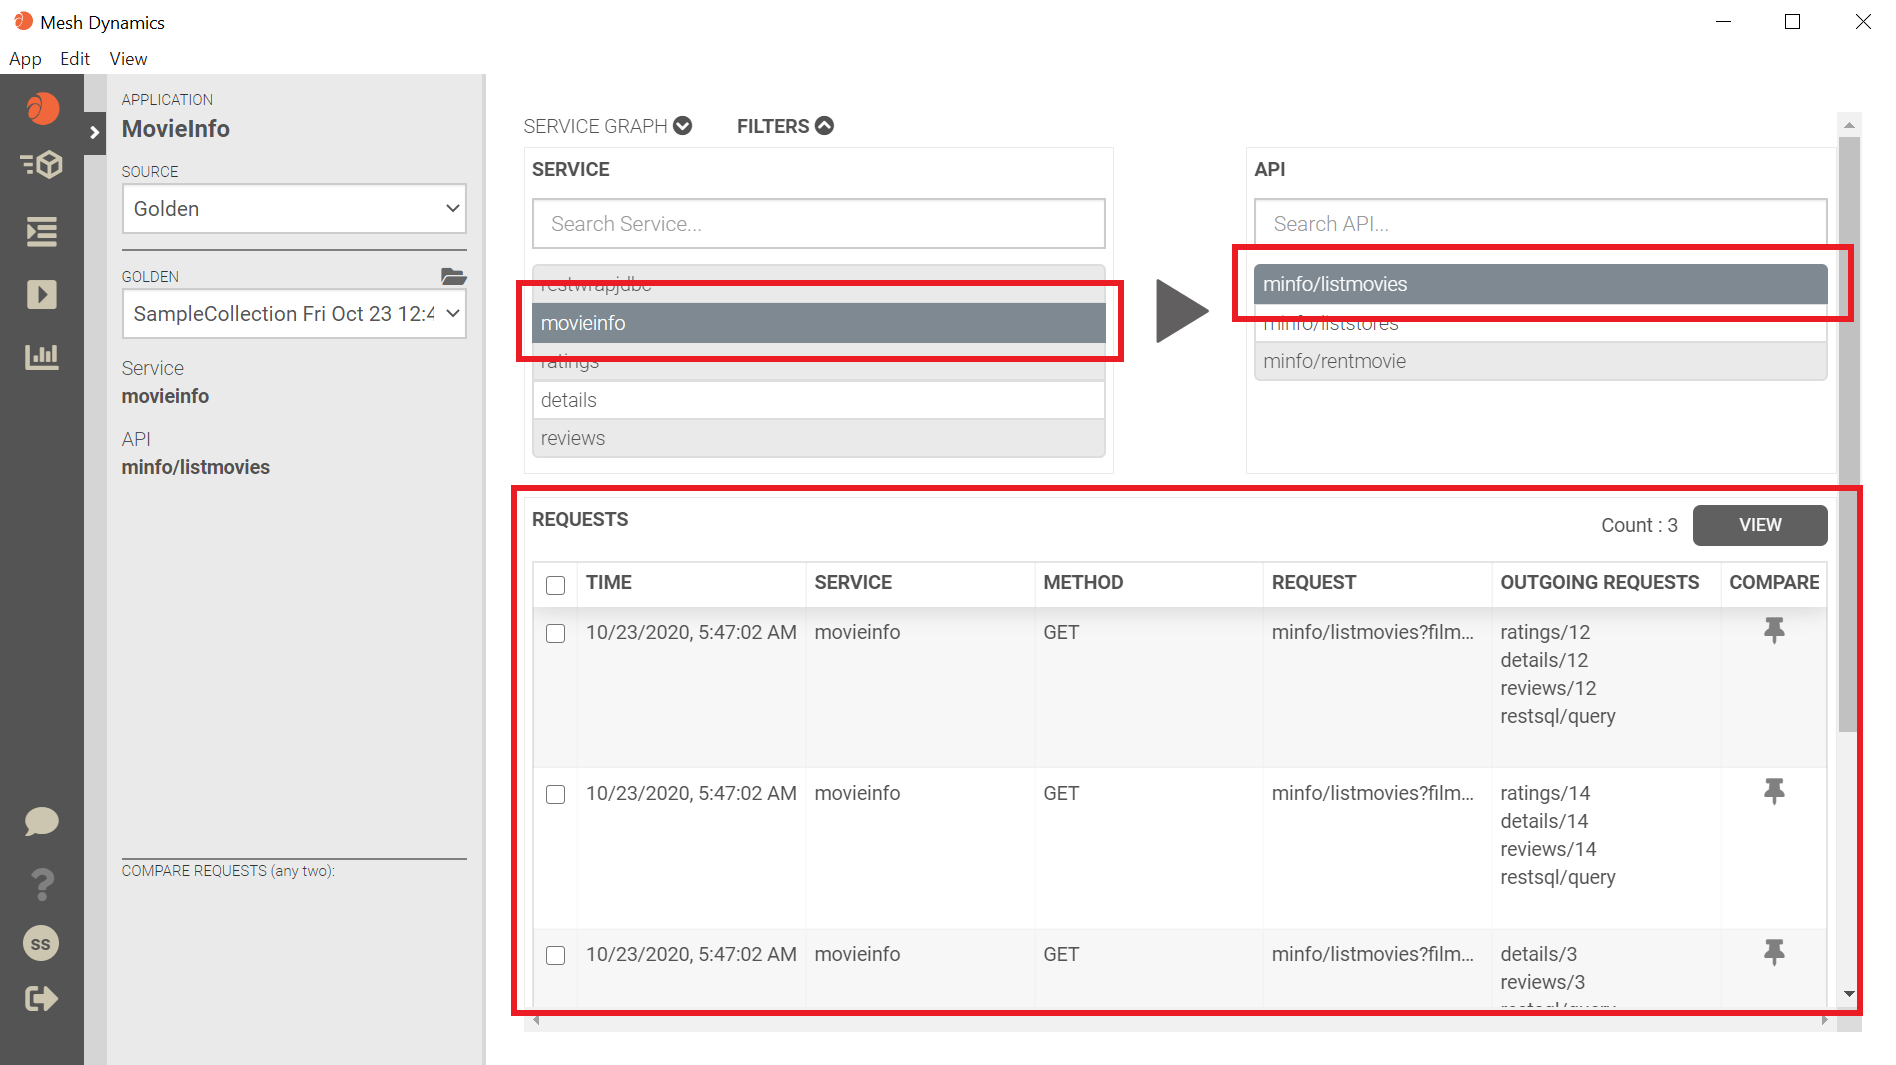Screen dimensions: 1896x1065
Task: Select the minfo/rentmovie API
Action: [x=1540, y=361]
